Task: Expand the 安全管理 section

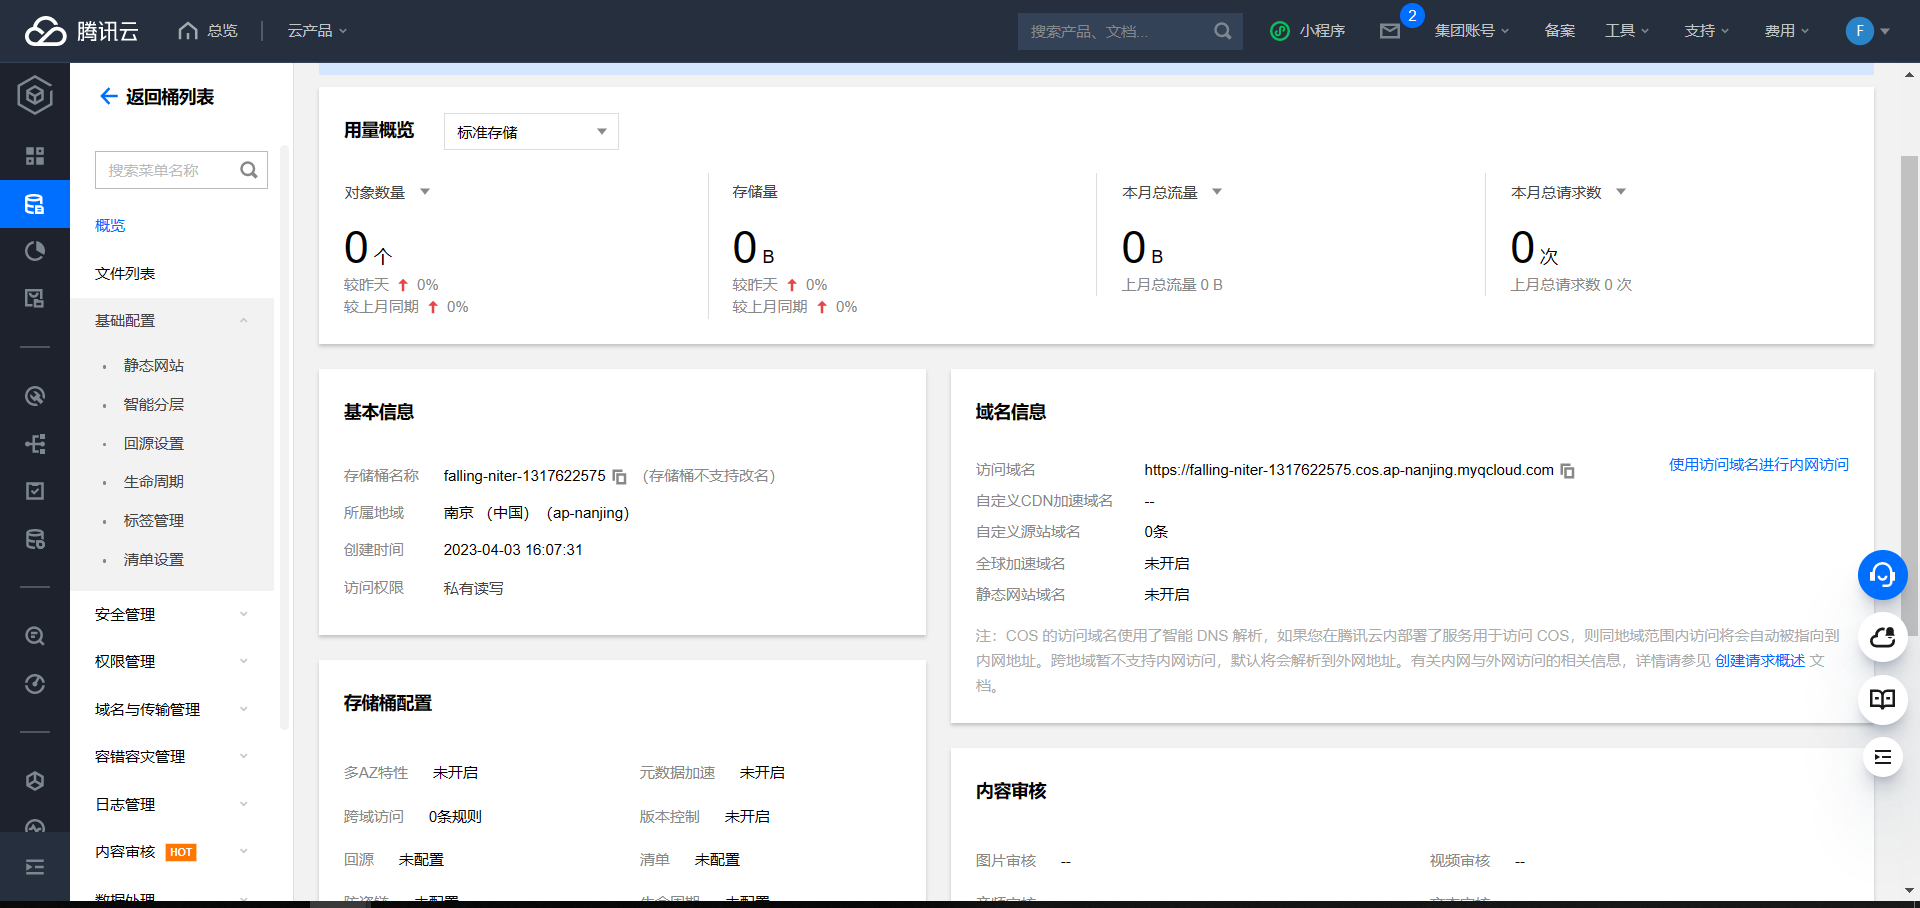Action: point(172,615)
